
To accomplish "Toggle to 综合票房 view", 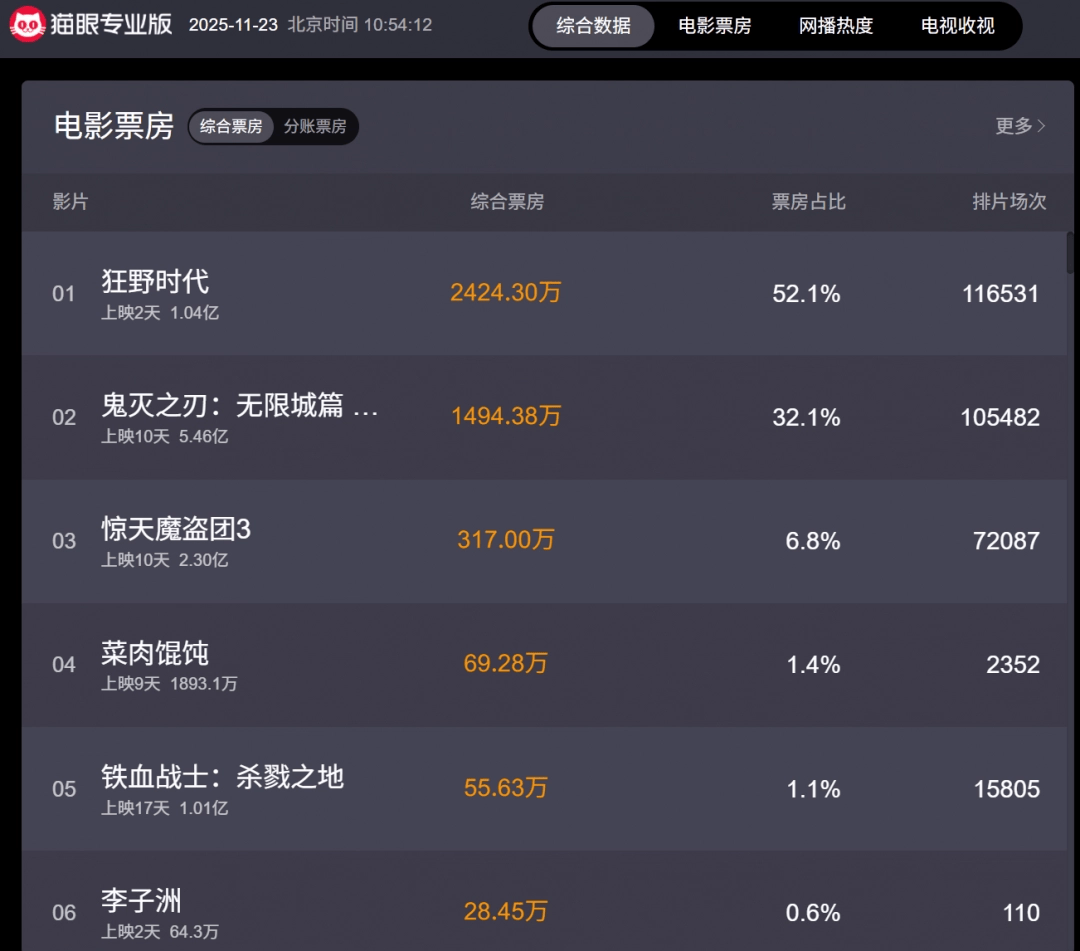I will pyautogui.click(x=231, y=127).
